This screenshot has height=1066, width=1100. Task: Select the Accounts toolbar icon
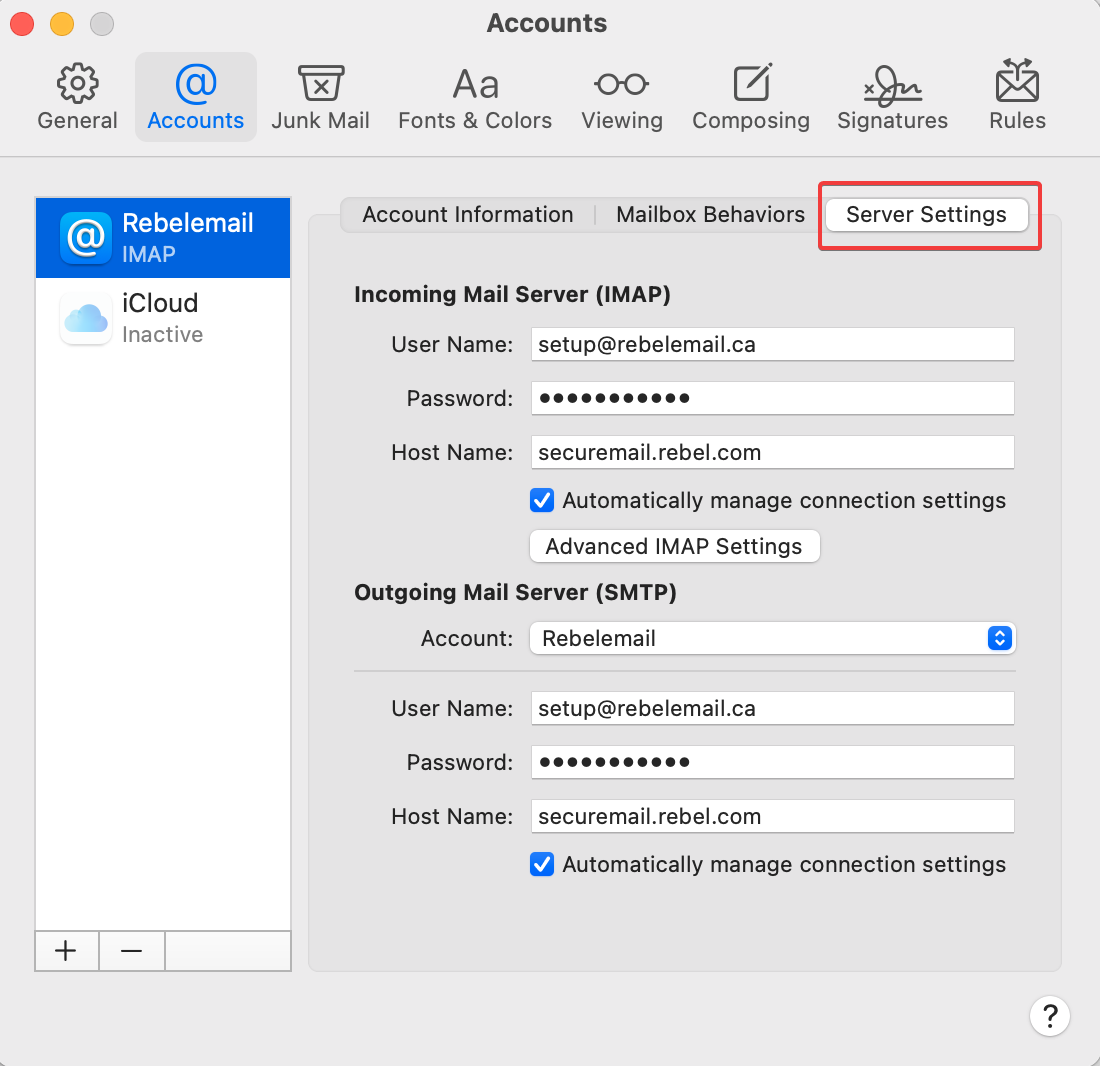pos(196,97)
